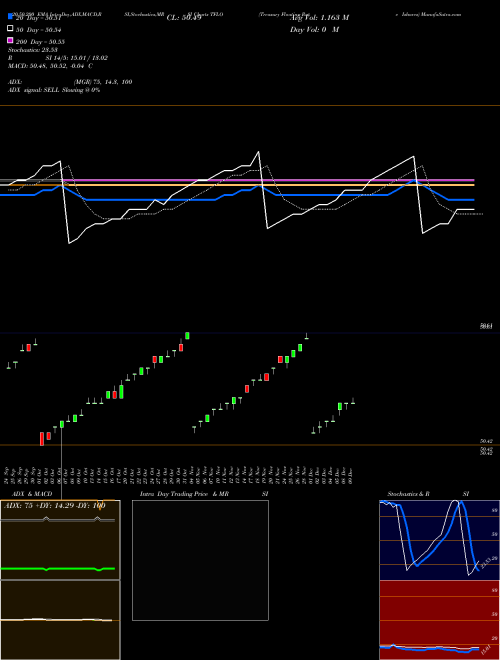Click the 'Stochastics & R' panel title

tap(409, 494)
